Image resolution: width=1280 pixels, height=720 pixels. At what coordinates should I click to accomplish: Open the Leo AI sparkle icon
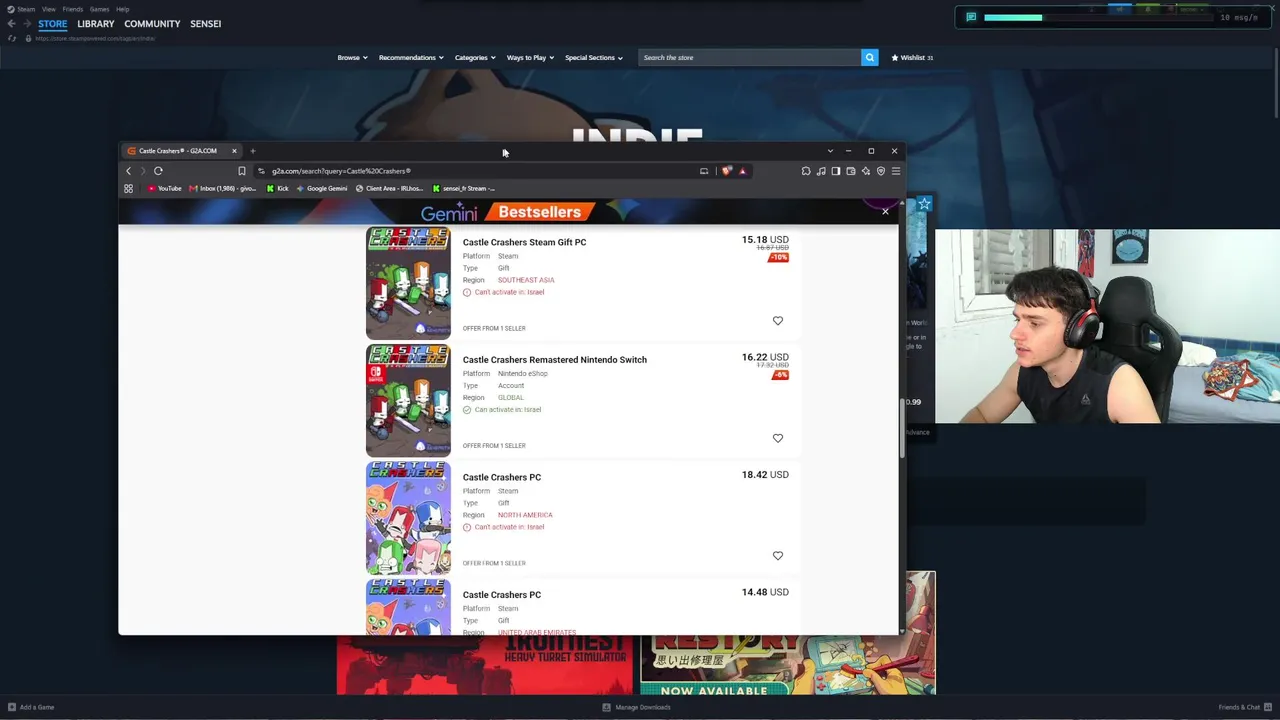(x=866, y=171)
